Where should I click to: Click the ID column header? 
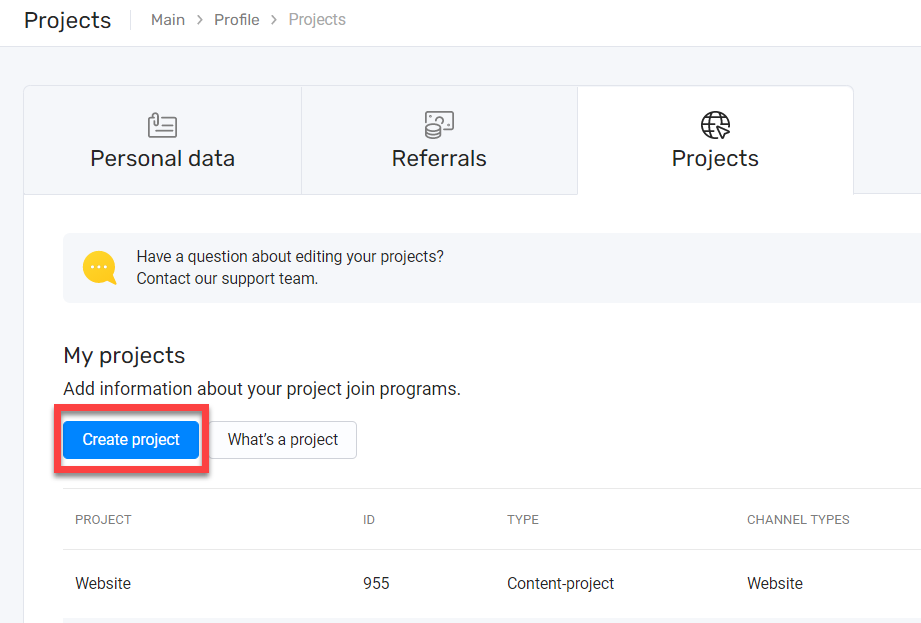pos(369,520)
